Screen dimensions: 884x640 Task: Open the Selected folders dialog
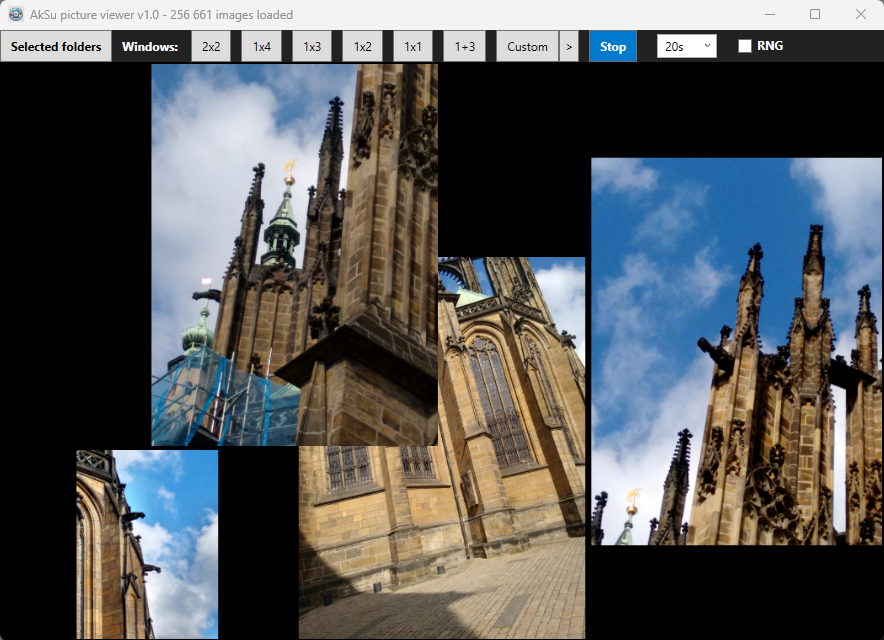point(56,47)
